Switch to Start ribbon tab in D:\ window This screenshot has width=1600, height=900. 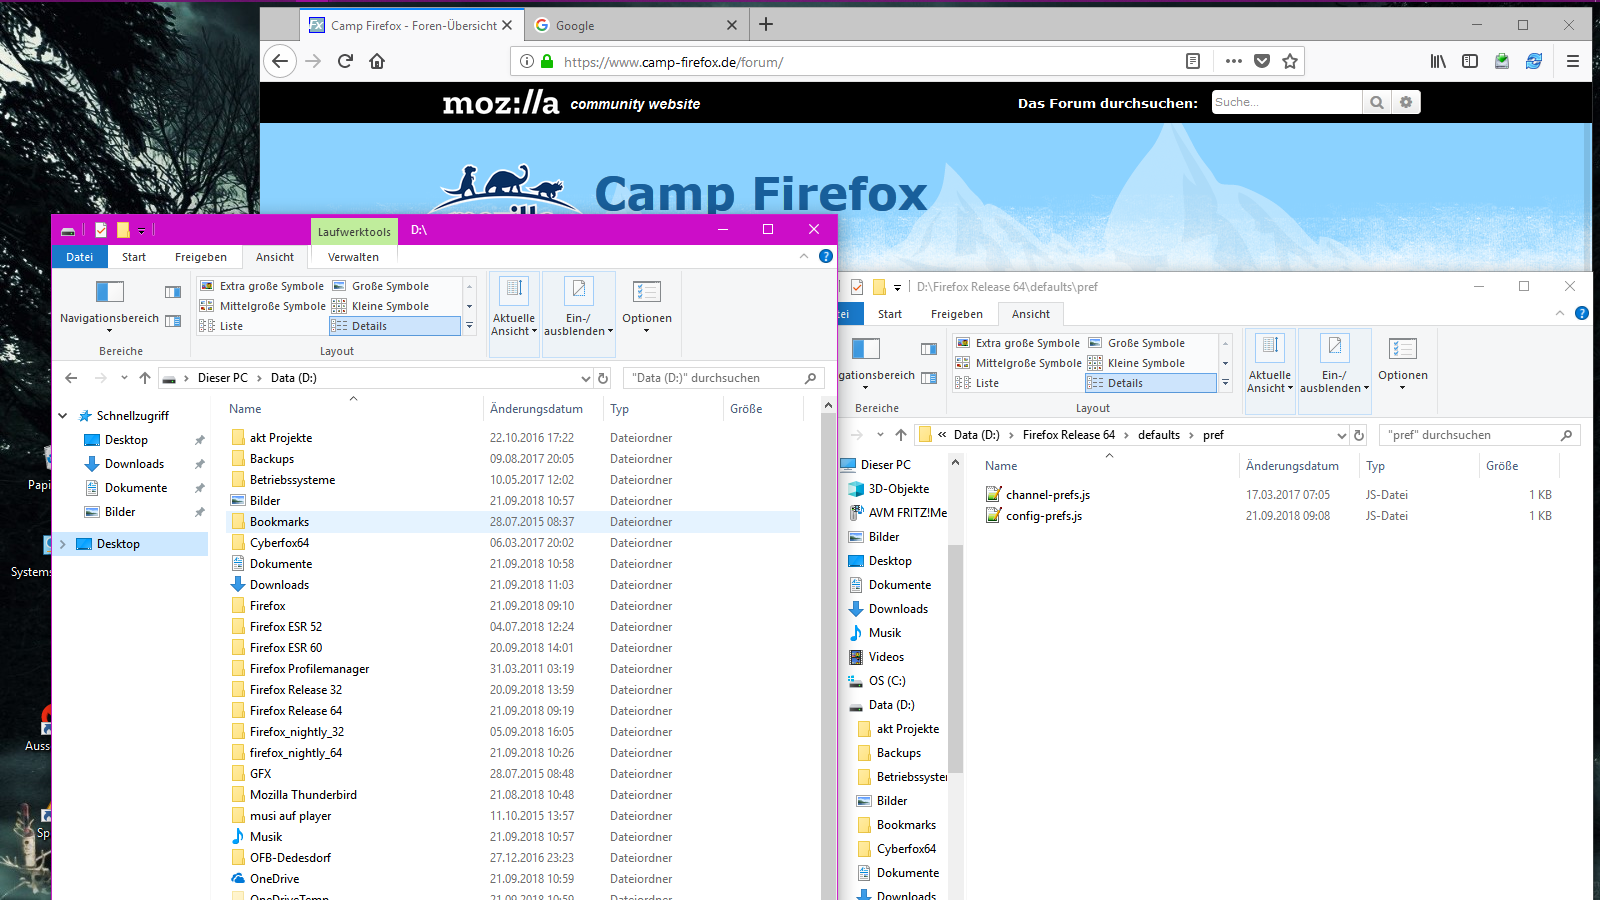tap(134, 257)
